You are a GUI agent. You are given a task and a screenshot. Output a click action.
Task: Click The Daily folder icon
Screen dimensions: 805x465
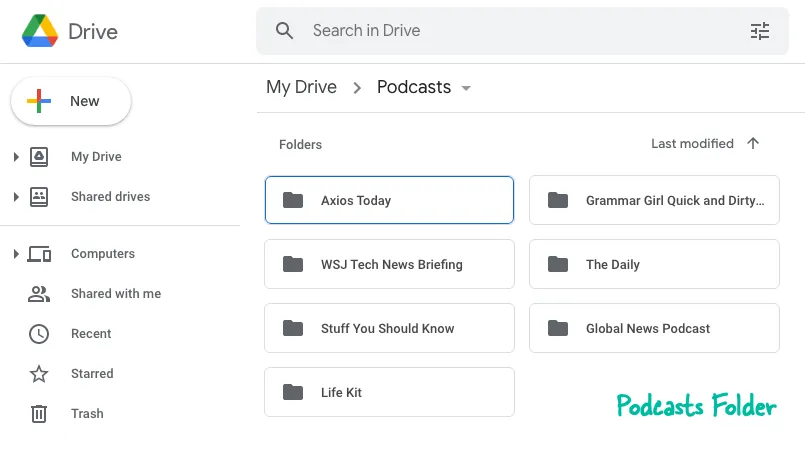(558, 264)
